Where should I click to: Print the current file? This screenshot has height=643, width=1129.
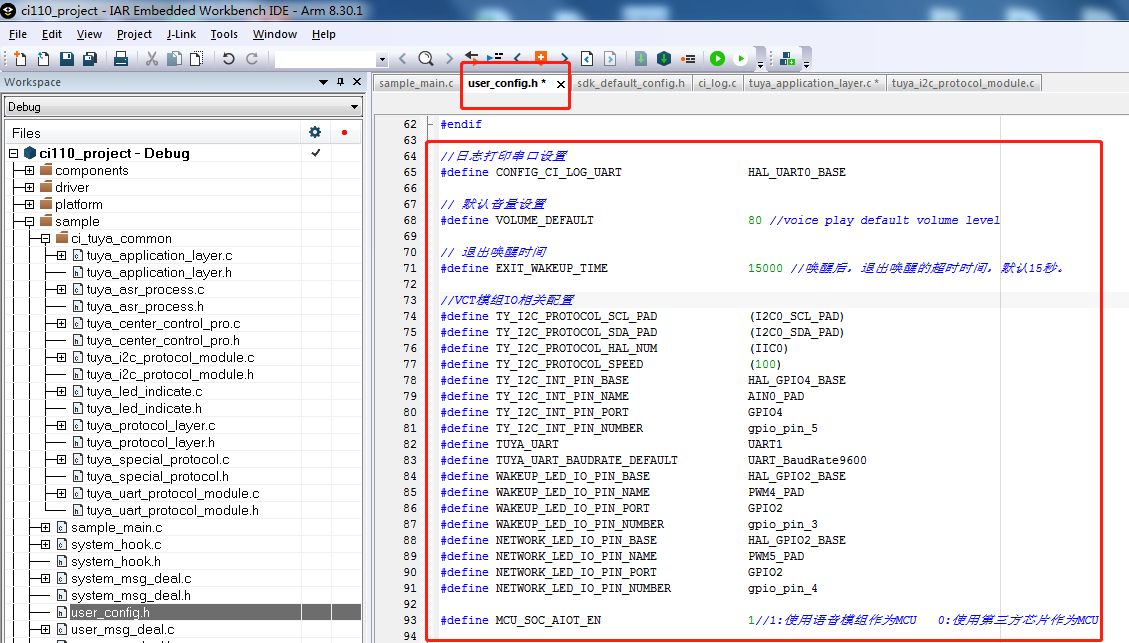[x=121, y=59]
